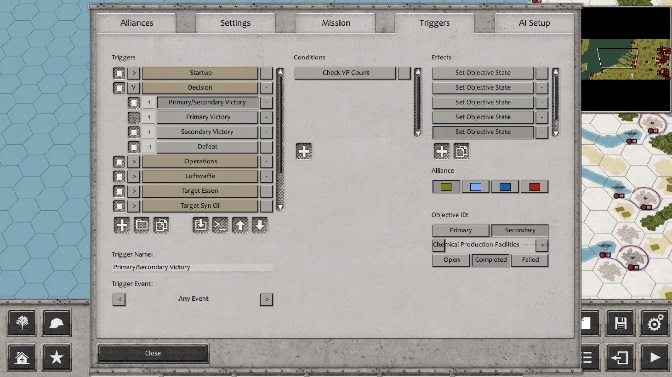672x377 pixels.
Task: Switch to the Alliances tab
Action: coord(136,23)
